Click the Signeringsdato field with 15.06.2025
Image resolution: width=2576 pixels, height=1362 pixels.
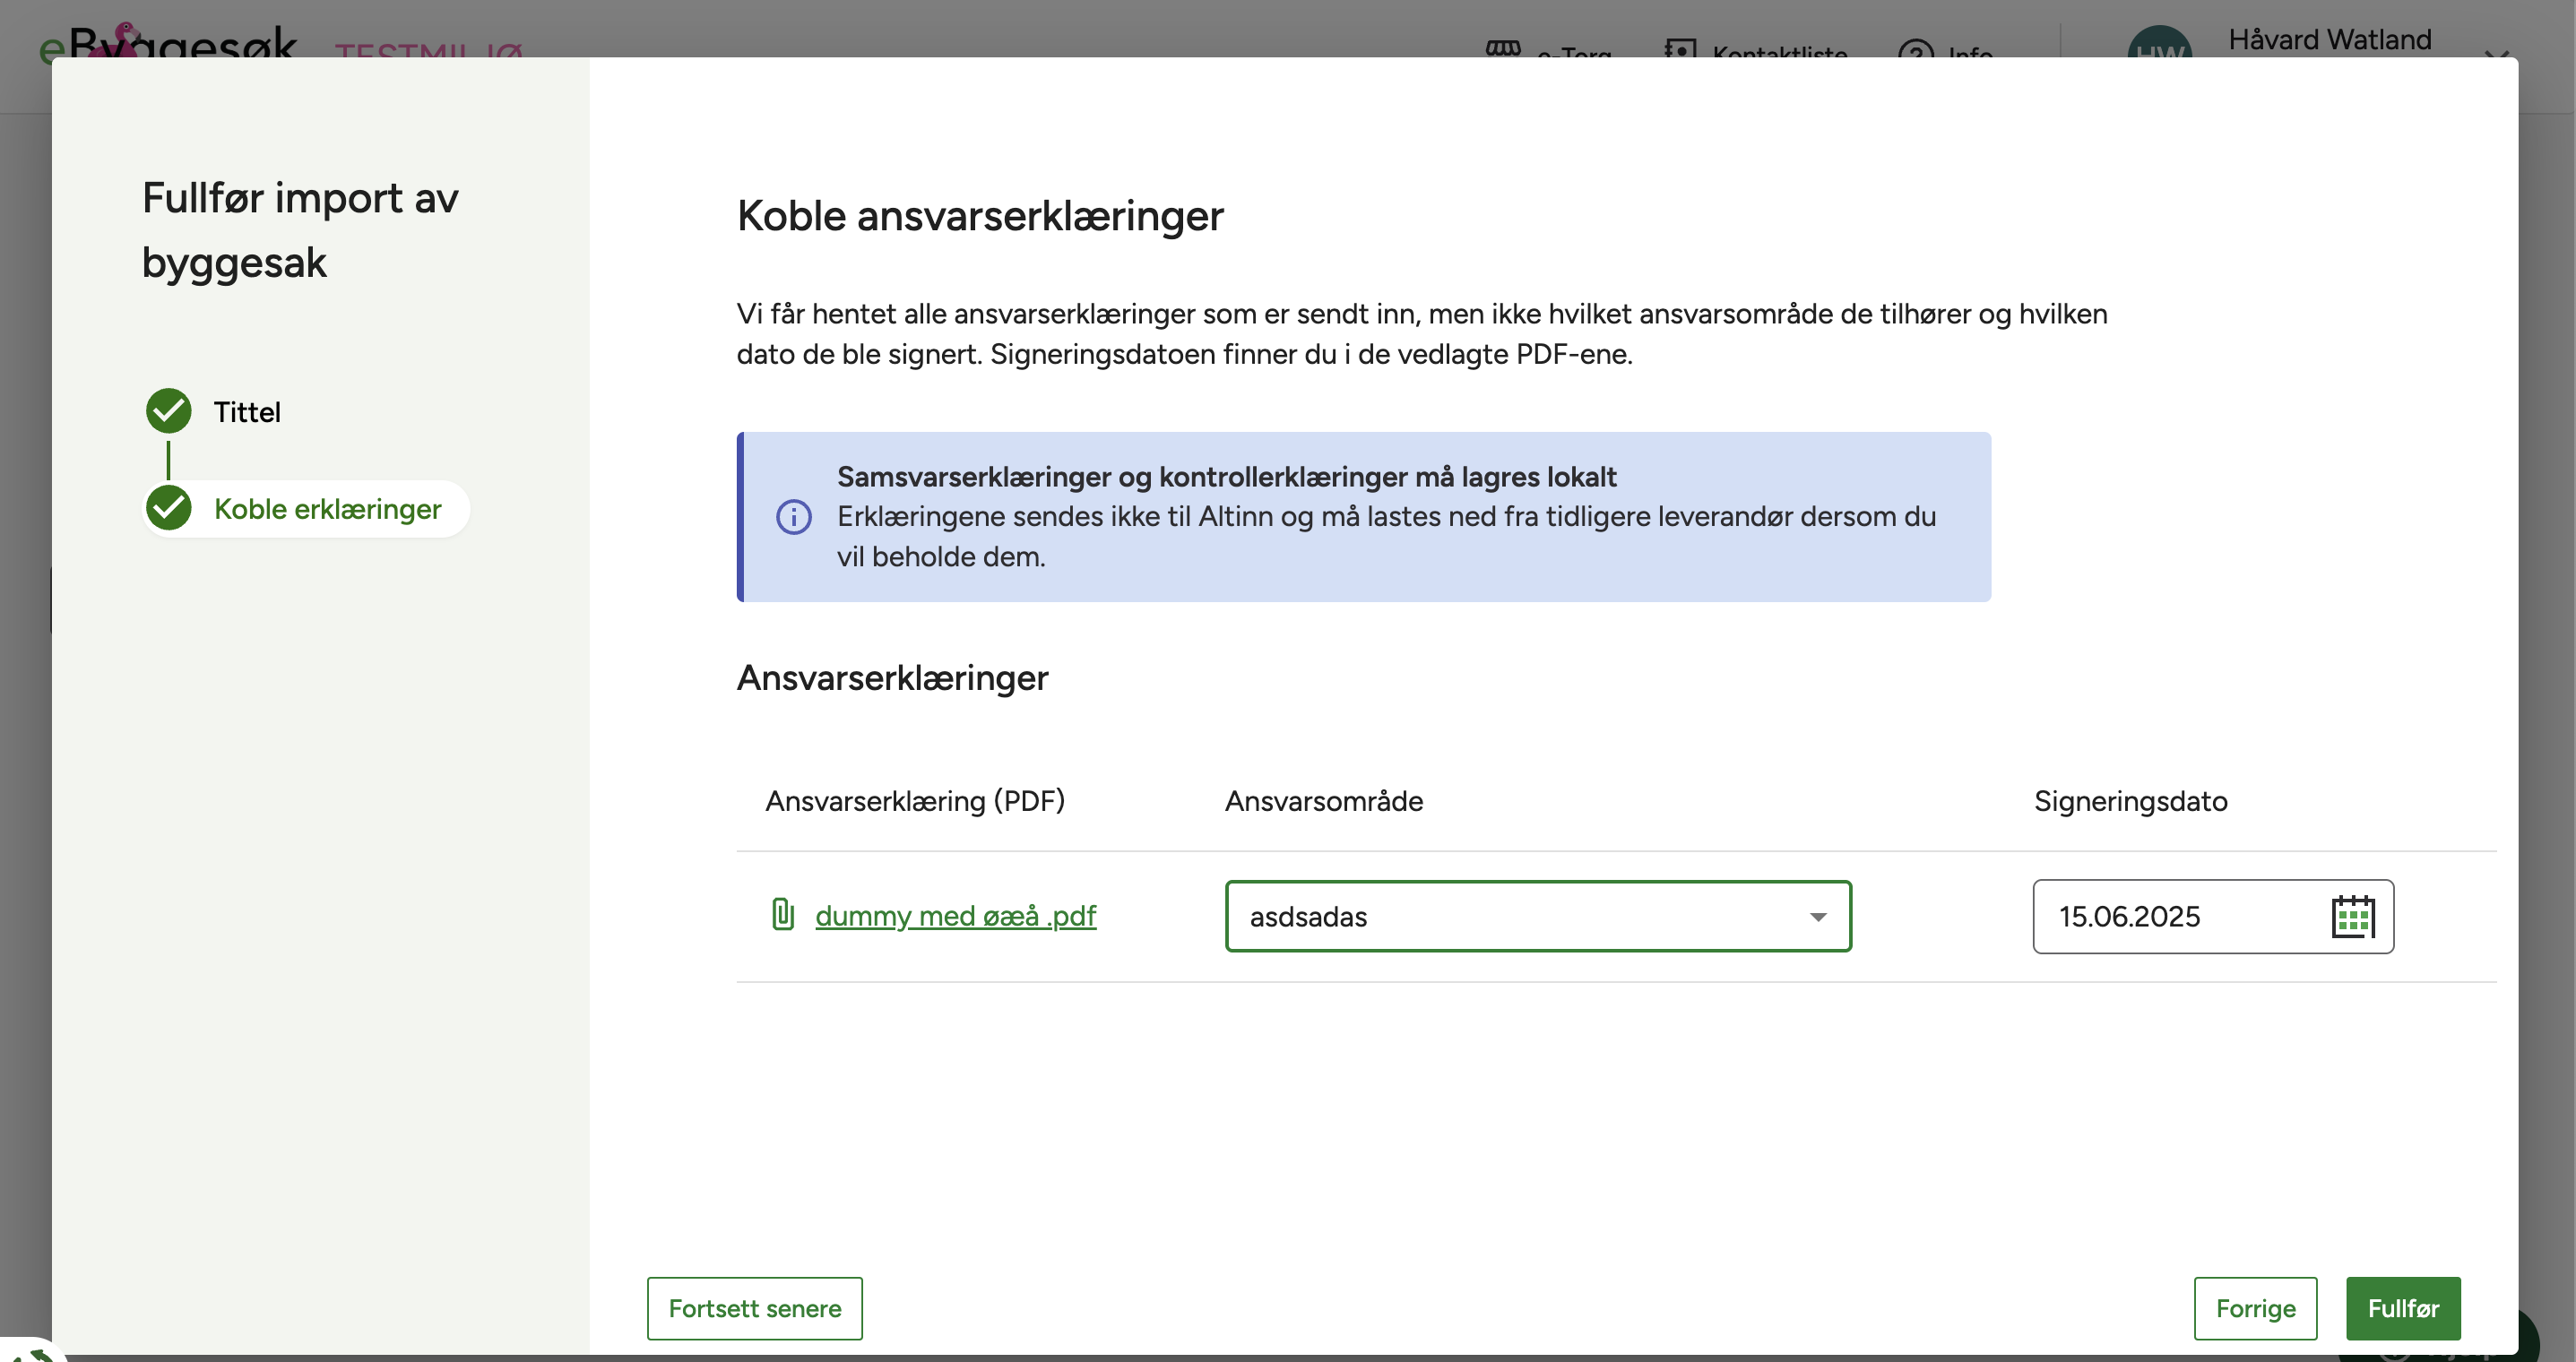[x=2170, y=916]
